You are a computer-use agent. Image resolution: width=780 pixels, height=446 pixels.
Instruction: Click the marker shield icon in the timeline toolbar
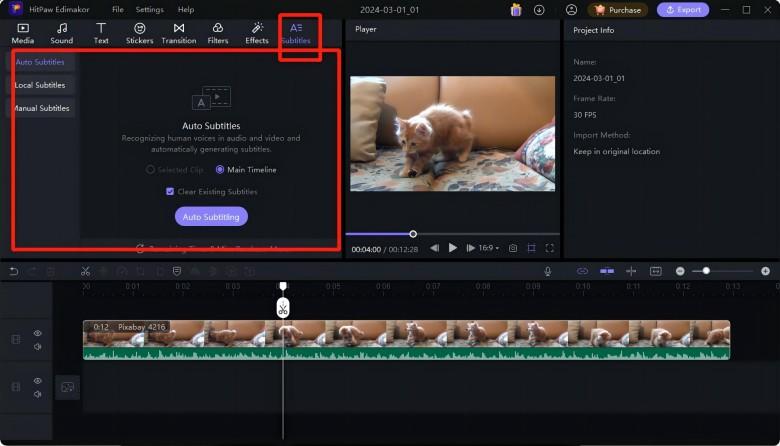[177, 271]
